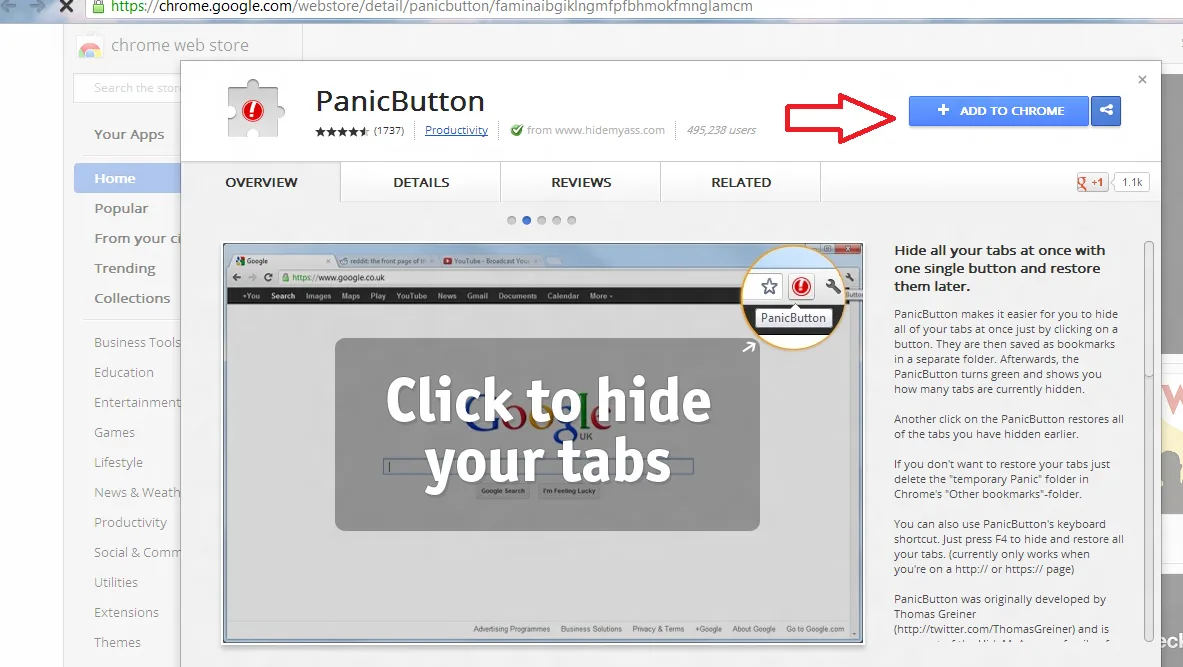Image resolution: width=1183 pixels, height=667 pixels.
Task: Select Trending in the sidebar
Action: coord(125,268)
